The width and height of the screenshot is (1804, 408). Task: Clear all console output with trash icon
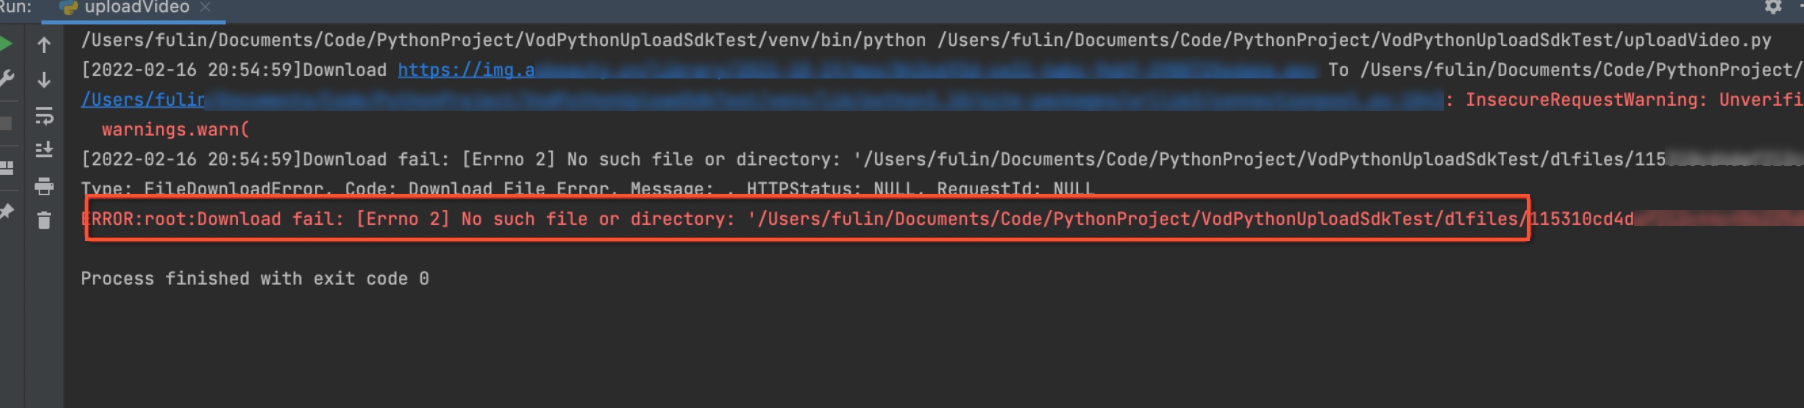tap(44, 220)
